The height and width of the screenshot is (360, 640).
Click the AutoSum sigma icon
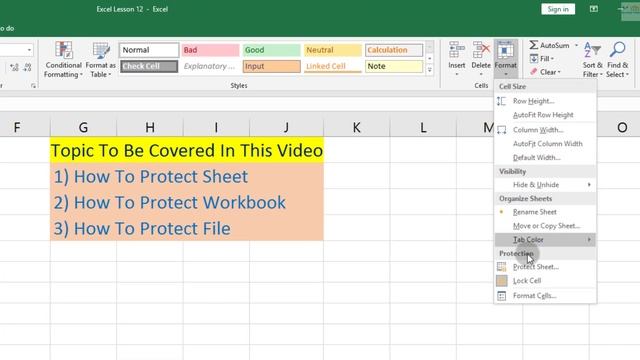point(533,45)
